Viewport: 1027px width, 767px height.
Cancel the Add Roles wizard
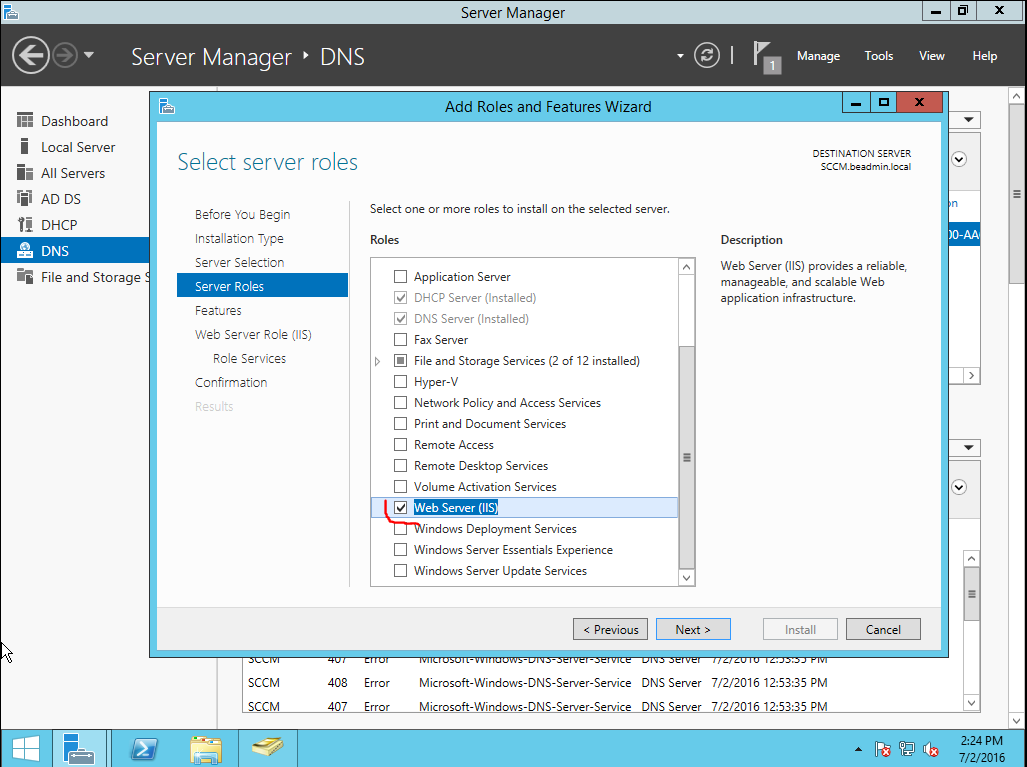coord(883,629)
